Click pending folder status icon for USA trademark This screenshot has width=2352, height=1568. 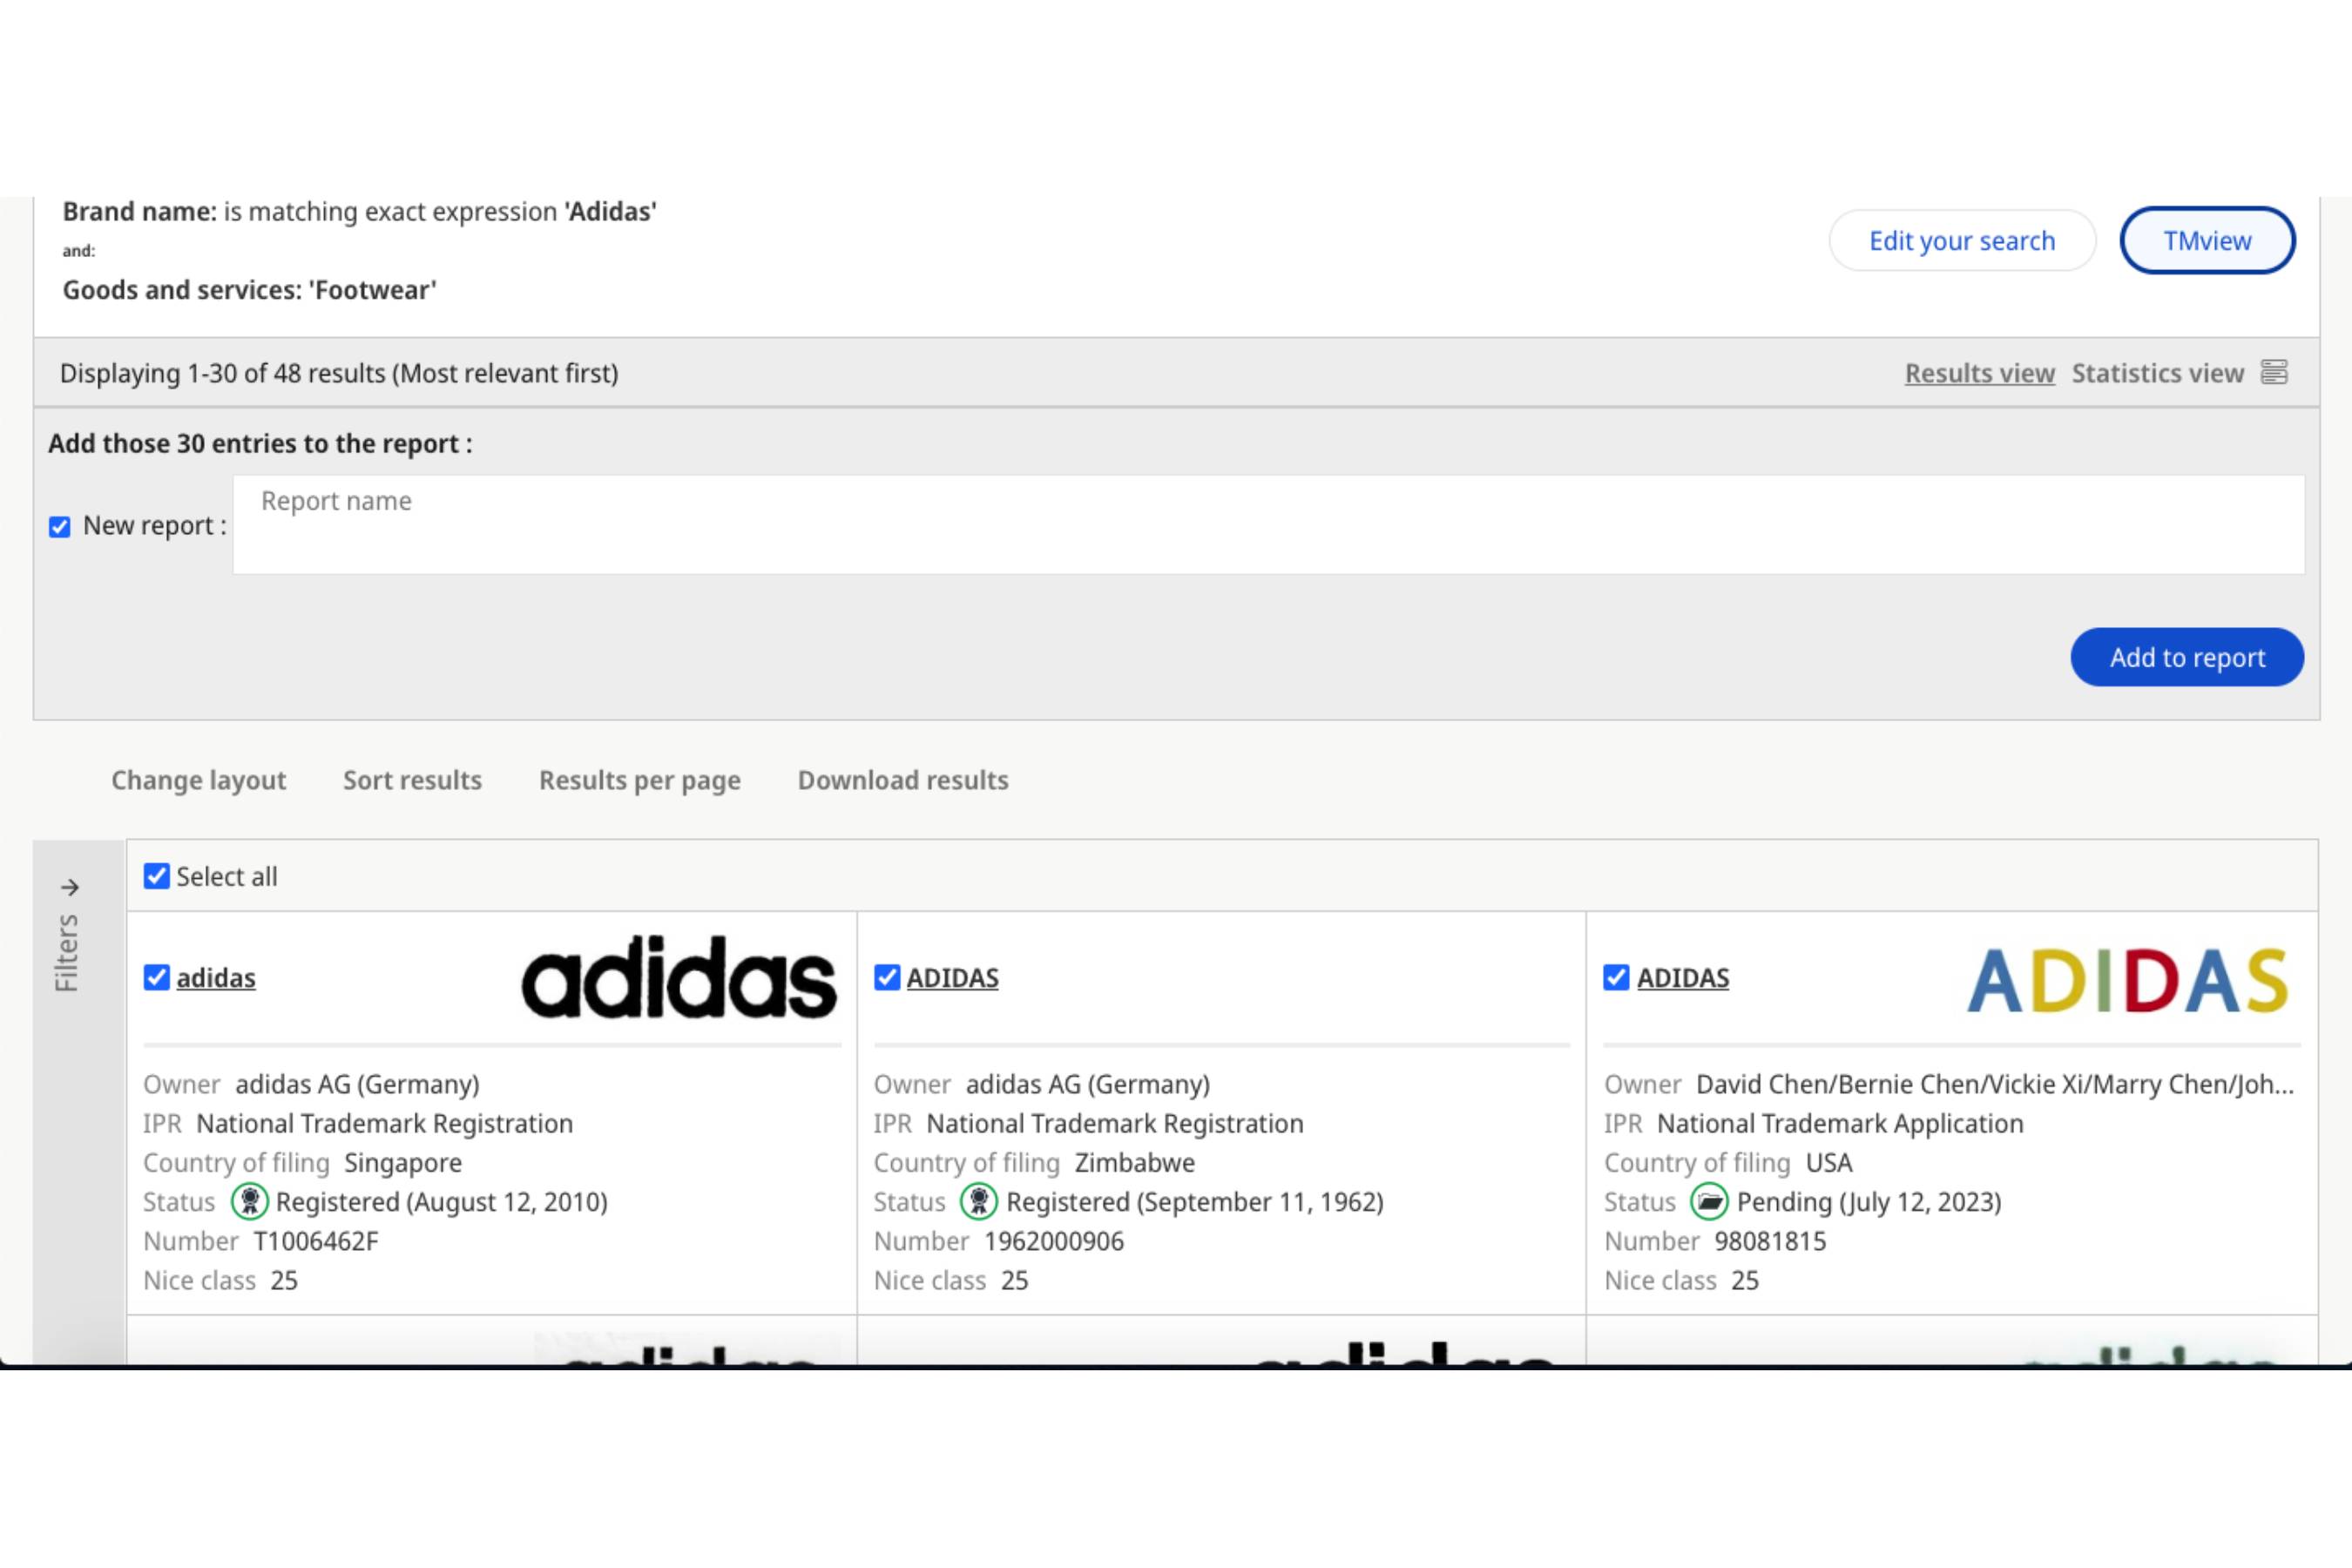1709,1201
